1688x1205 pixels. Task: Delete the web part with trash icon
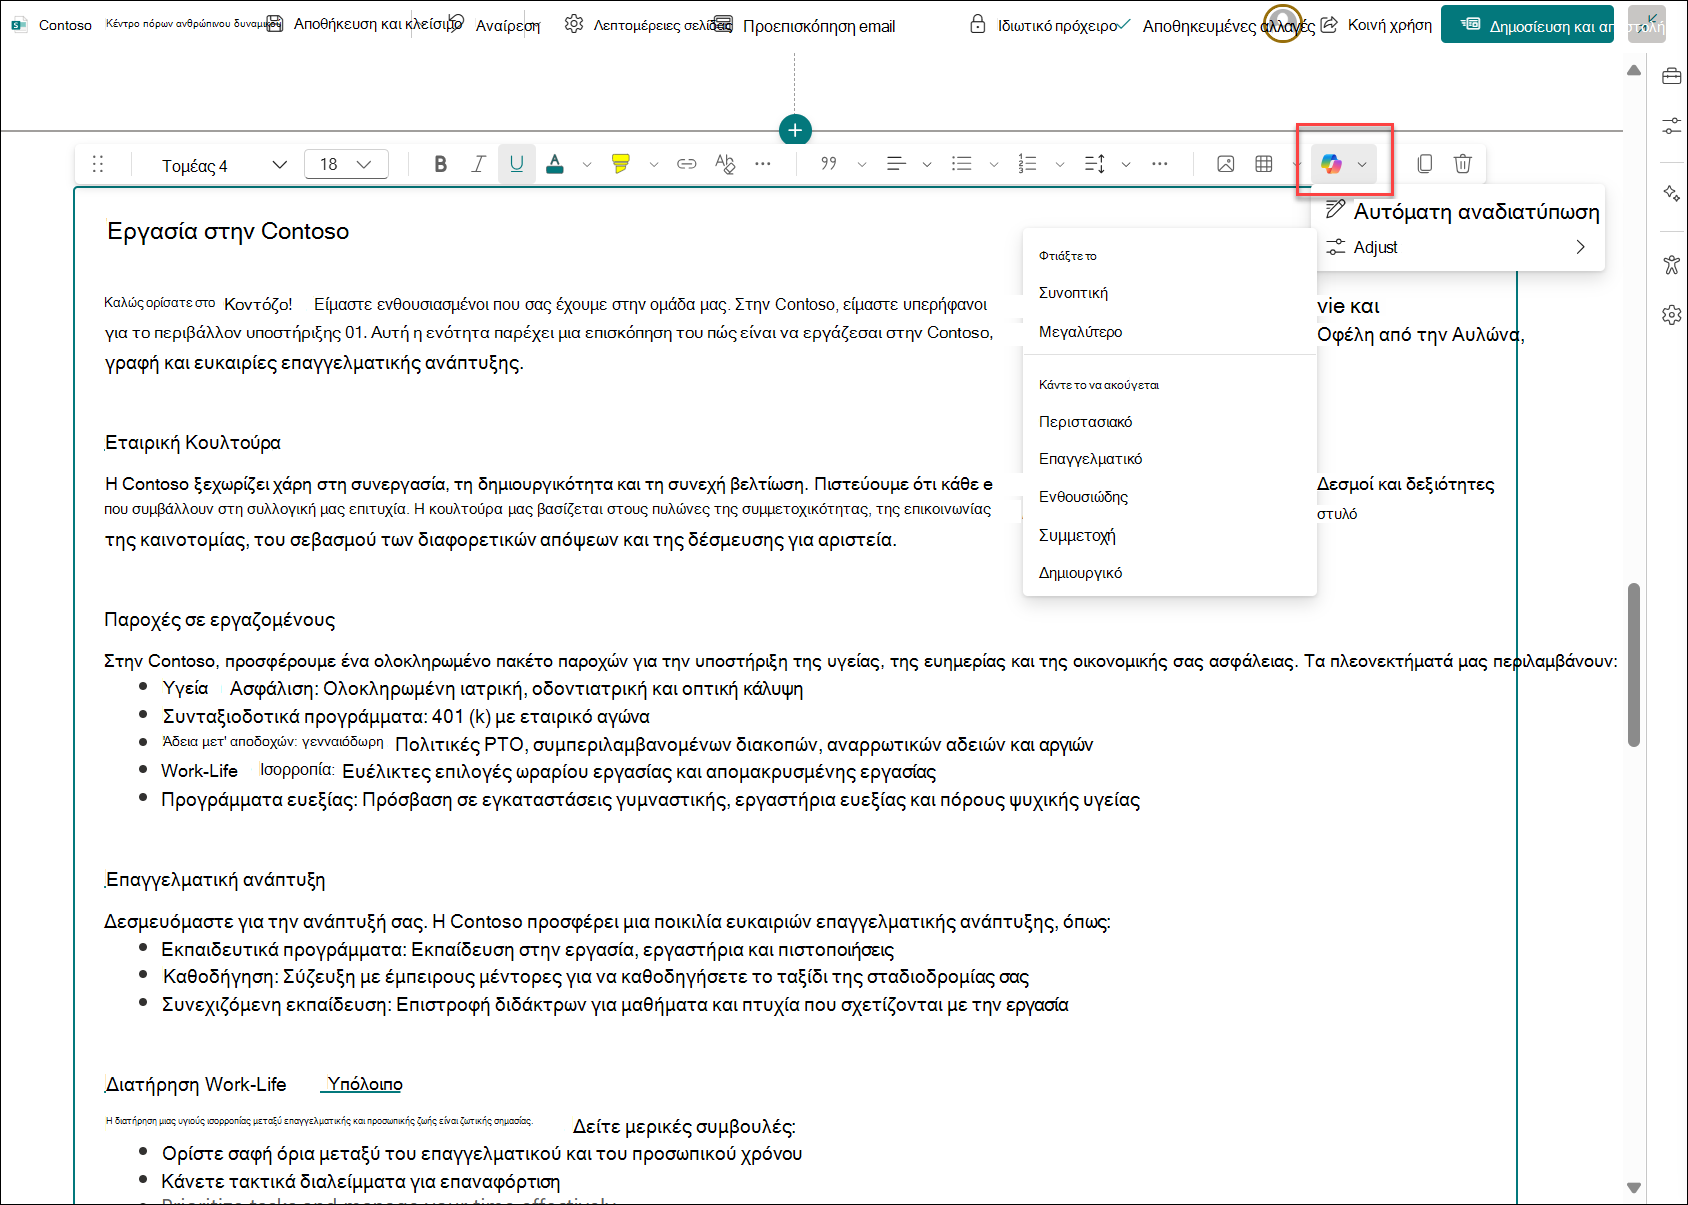(x=1462, y=164)
